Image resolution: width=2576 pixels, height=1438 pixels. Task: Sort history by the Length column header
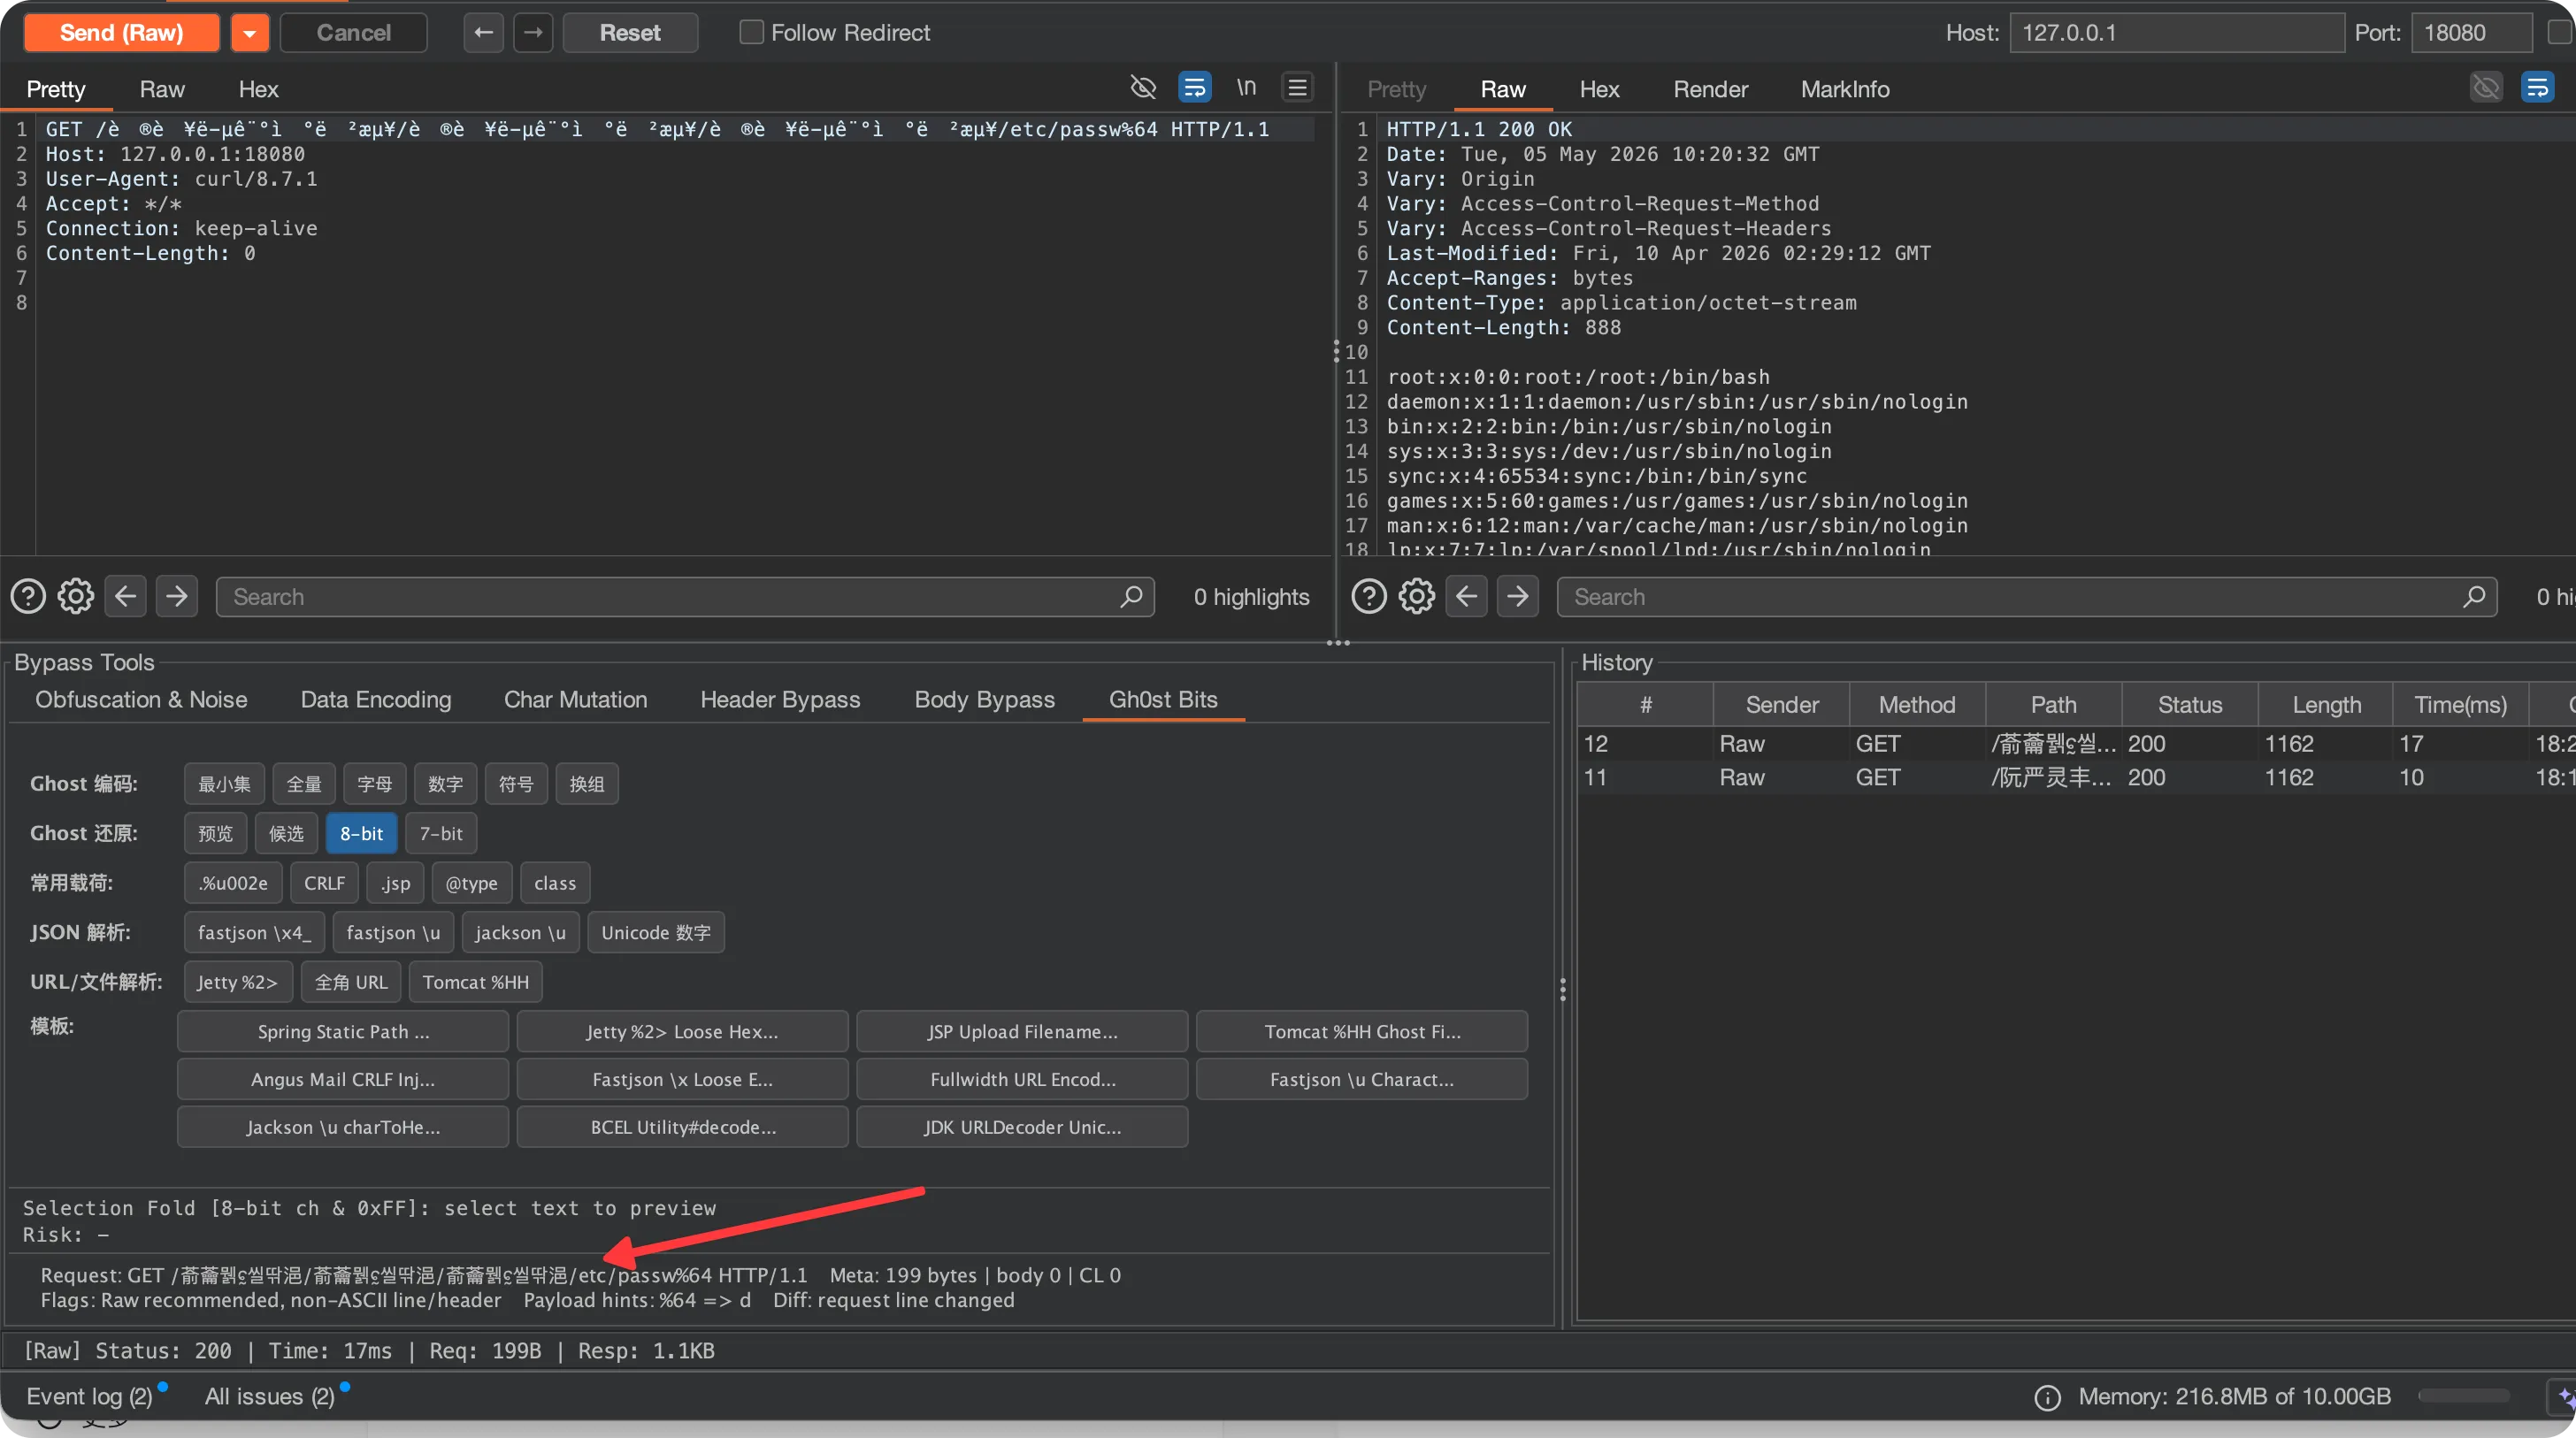click(x=2326, y=704)
